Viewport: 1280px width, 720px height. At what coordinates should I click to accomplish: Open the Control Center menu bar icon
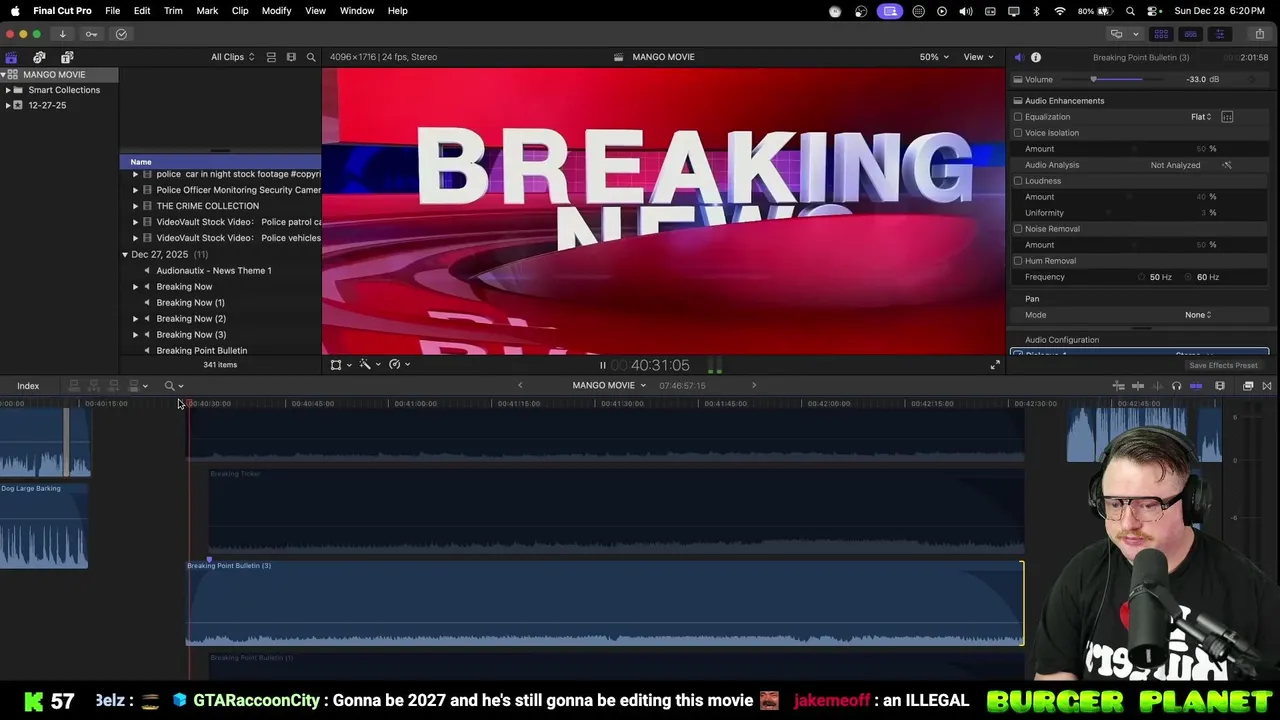[x=1153, y=11]
